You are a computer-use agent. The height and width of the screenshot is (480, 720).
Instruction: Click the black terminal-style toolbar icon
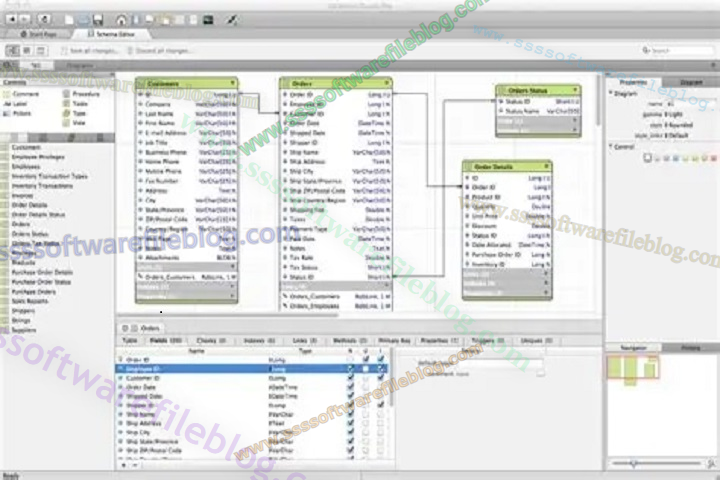point(208,20)
